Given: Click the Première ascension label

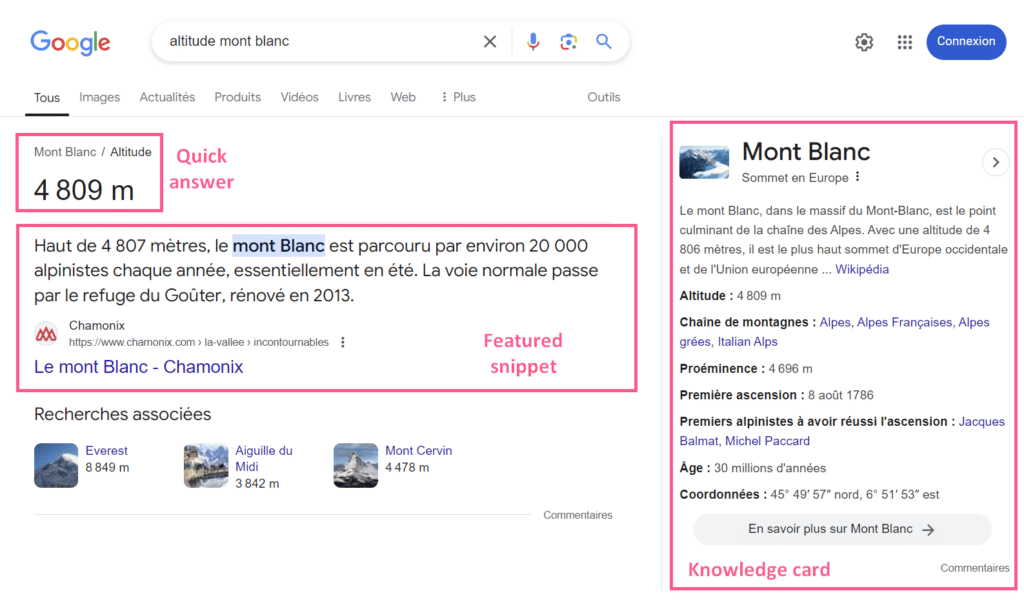Looking at the screenshot, I should pyautogui.click(x=742, y=395).
